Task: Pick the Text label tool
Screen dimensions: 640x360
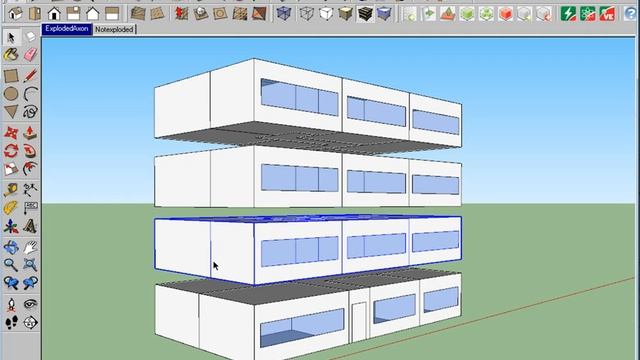Action: point(30,207)
